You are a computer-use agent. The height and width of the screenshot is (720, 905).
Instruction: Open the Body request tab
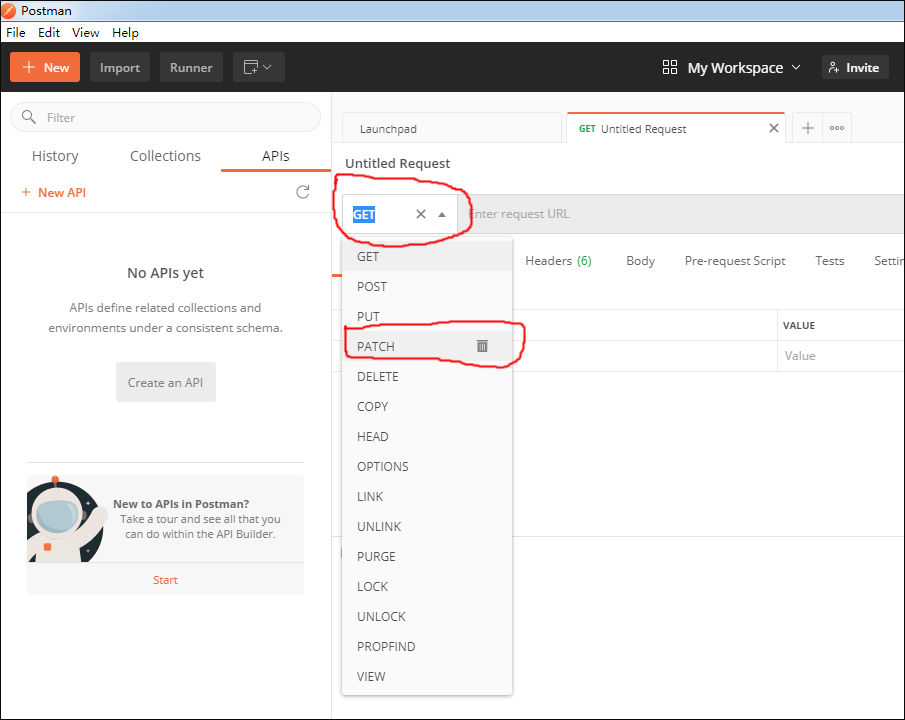click(641, 261)
